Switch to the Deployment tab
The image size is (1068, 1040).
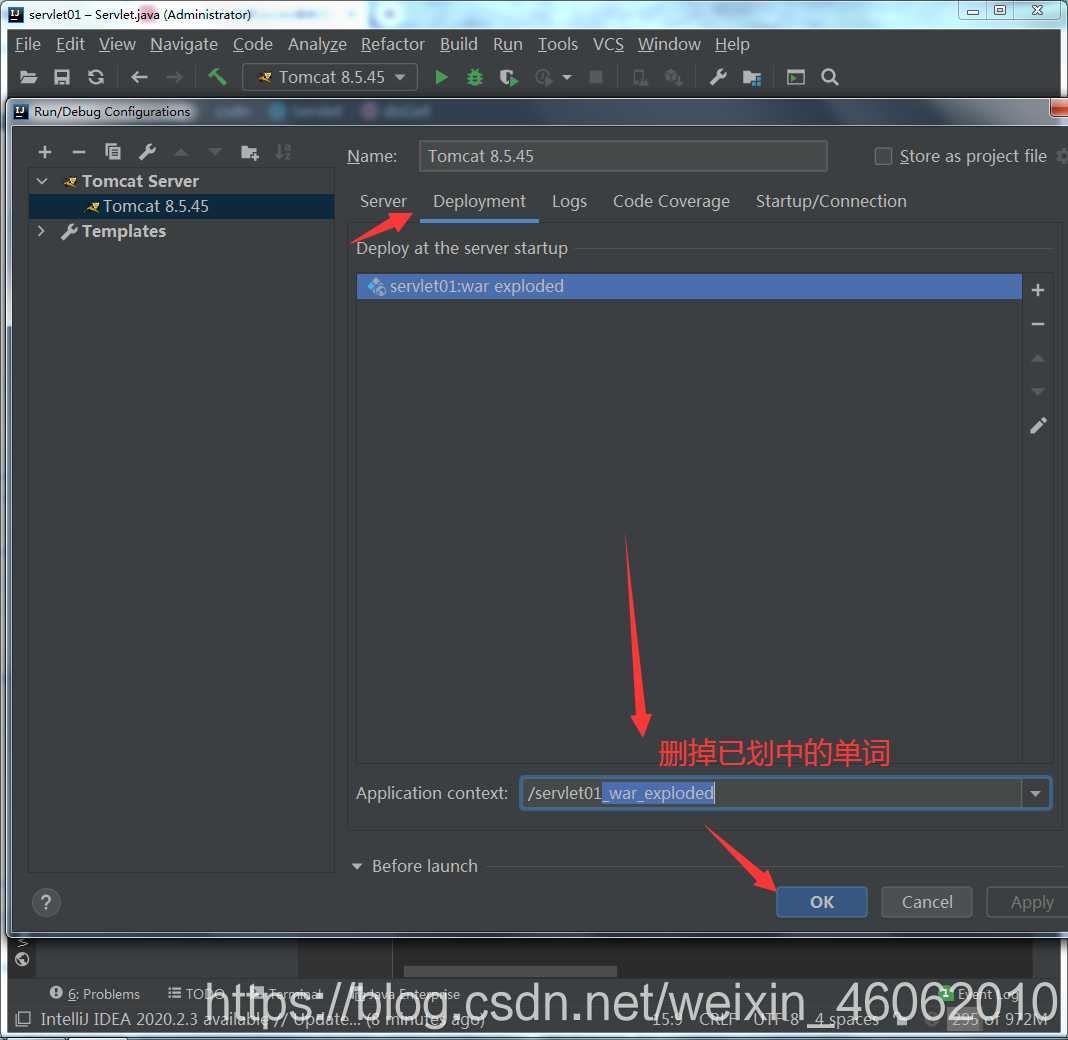tap(479, 202)
